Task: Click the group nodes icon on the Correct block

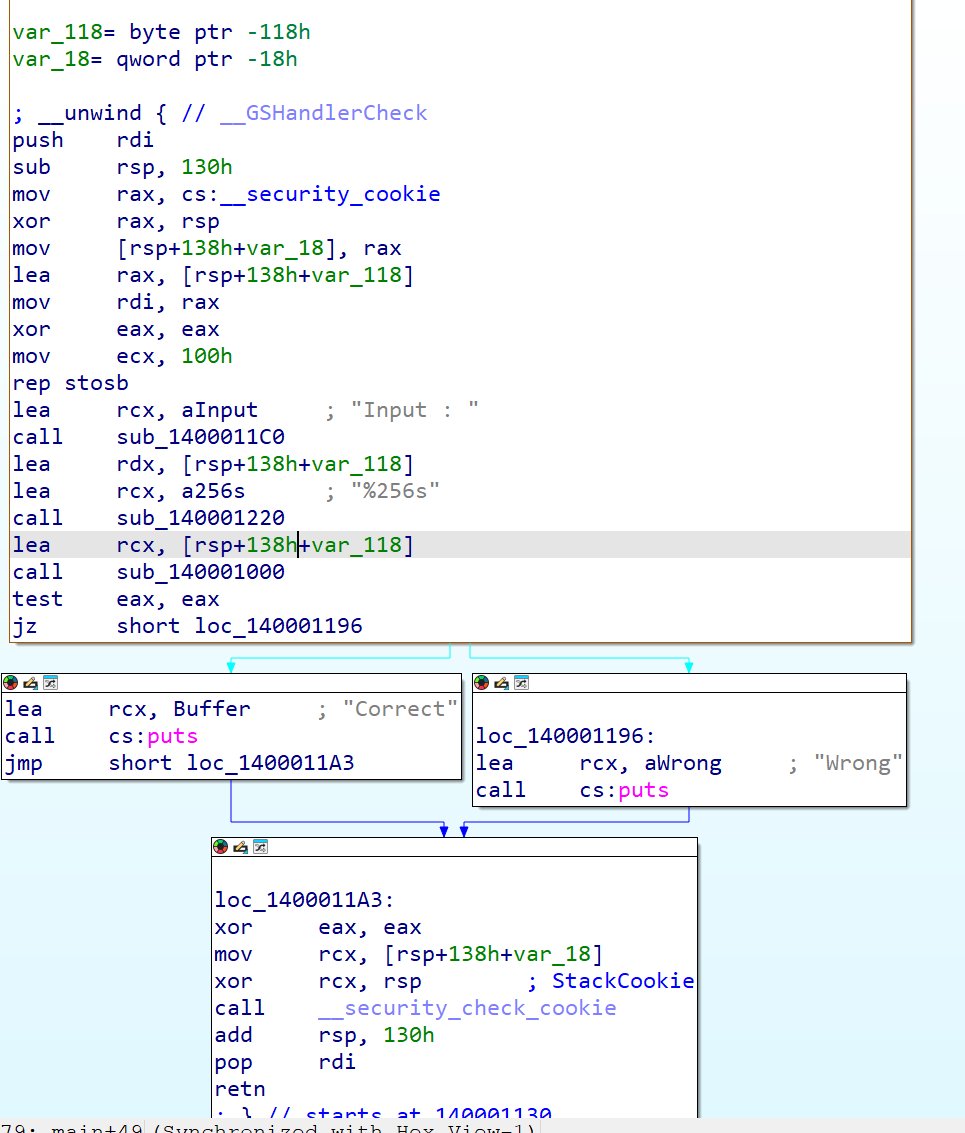Action: coord(49,682)
